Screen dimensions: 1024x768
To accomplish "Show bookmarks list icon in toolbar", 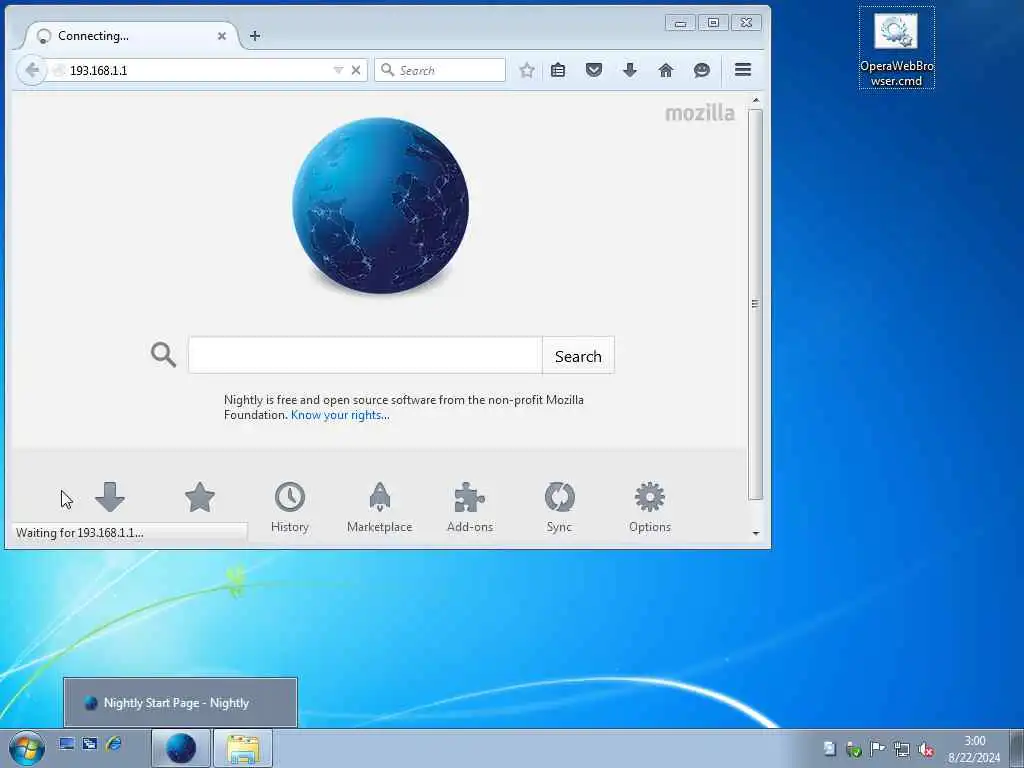I will (558, 70).
